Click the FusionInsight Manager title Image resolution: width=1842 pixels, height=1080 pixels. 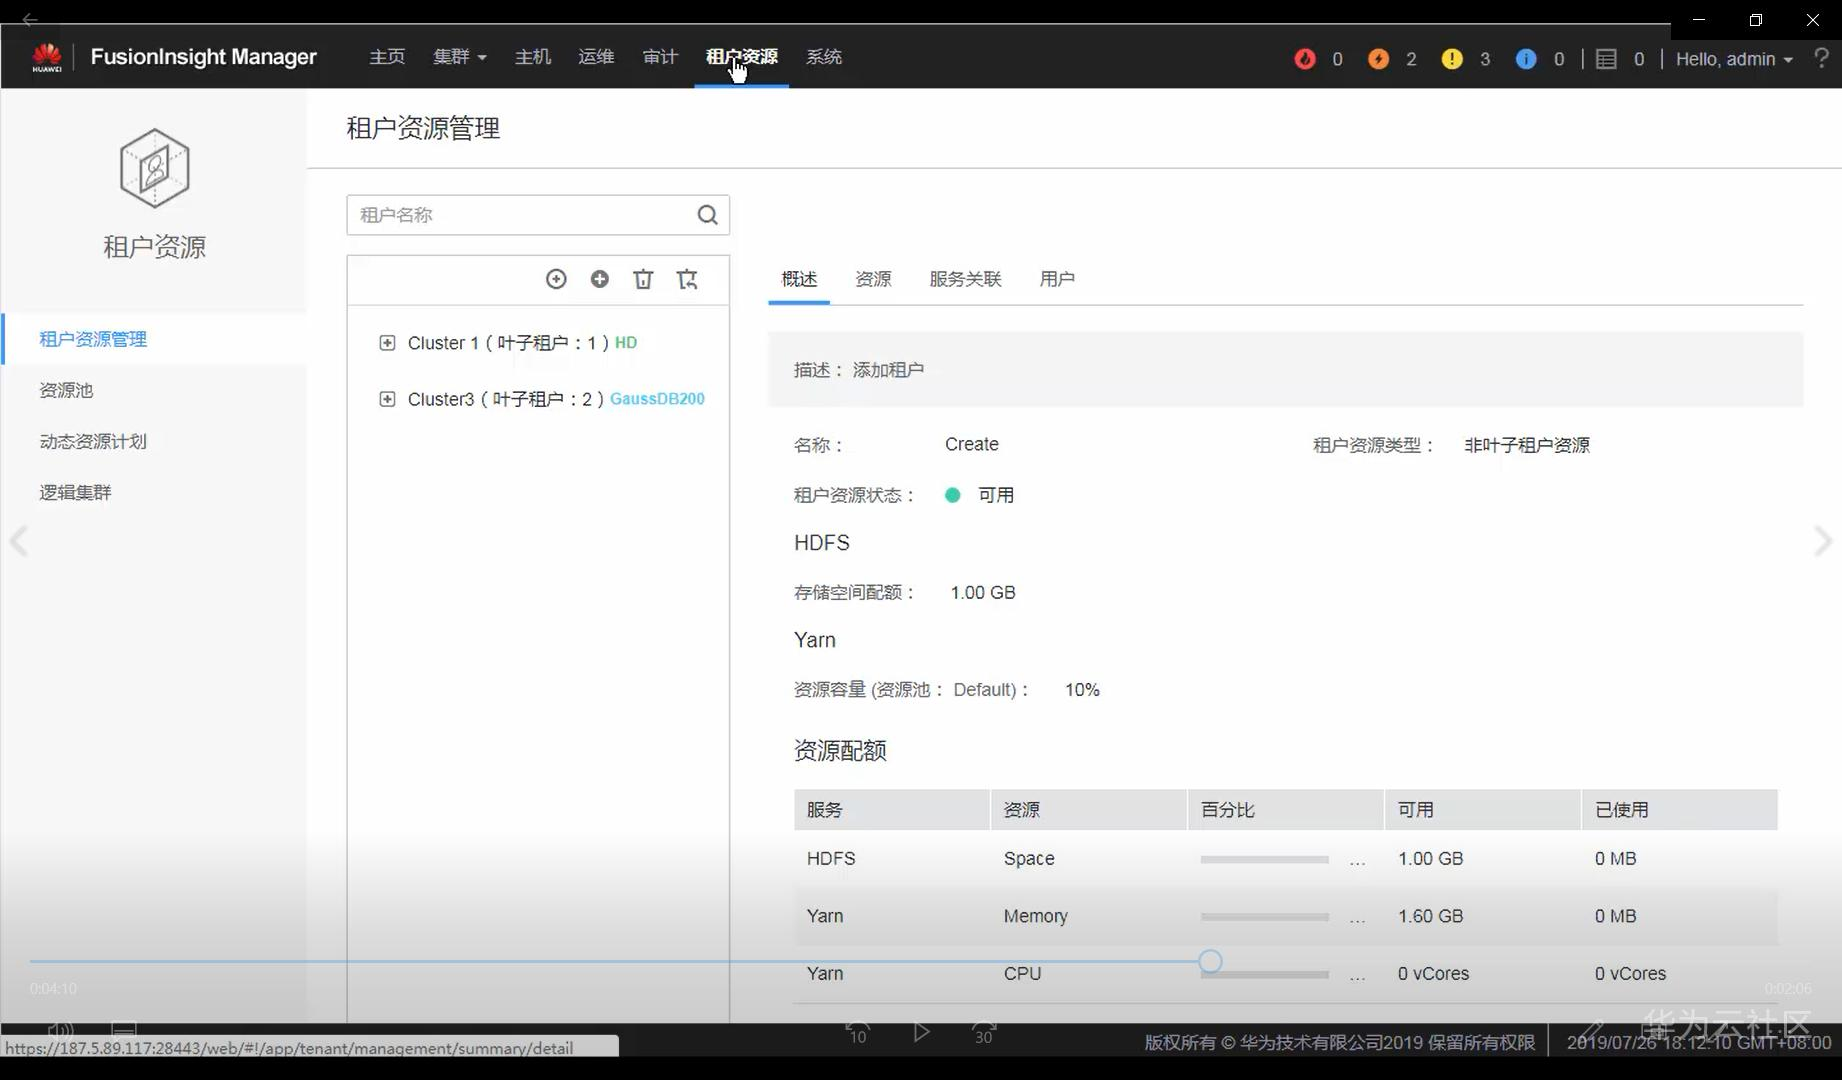(203, 57)
